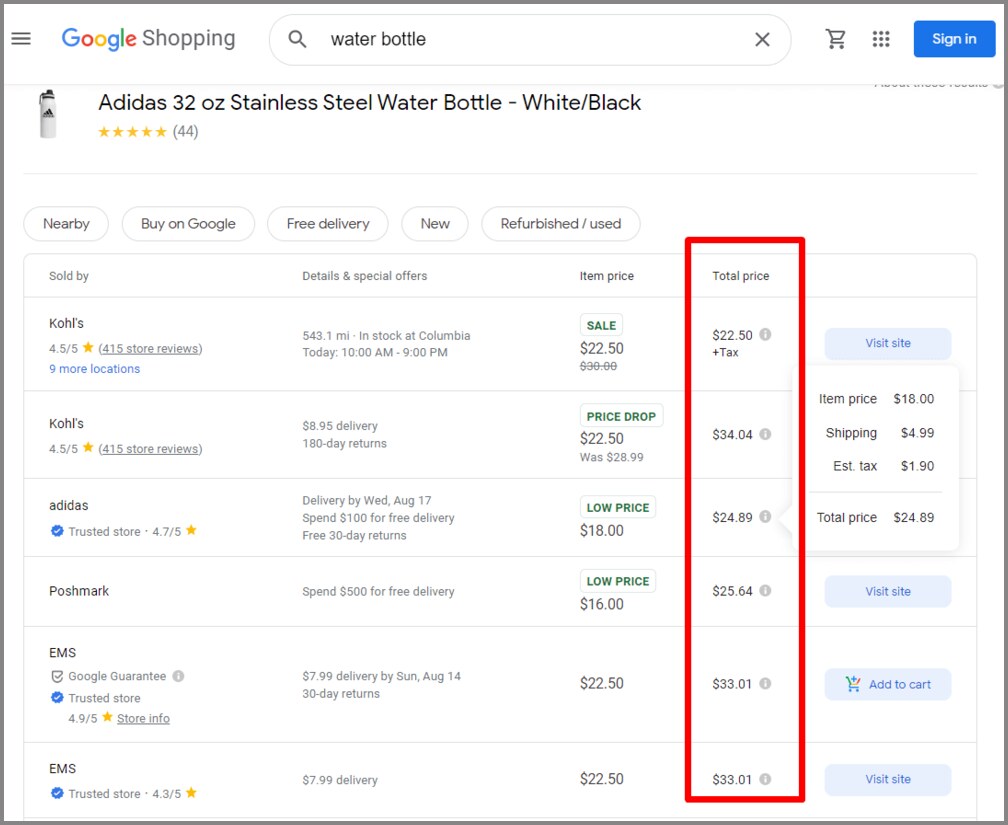Add the EMS offer to cart
Viewport: 1008px width, 825px height.
pyautogui.click(x=888, y=684)
